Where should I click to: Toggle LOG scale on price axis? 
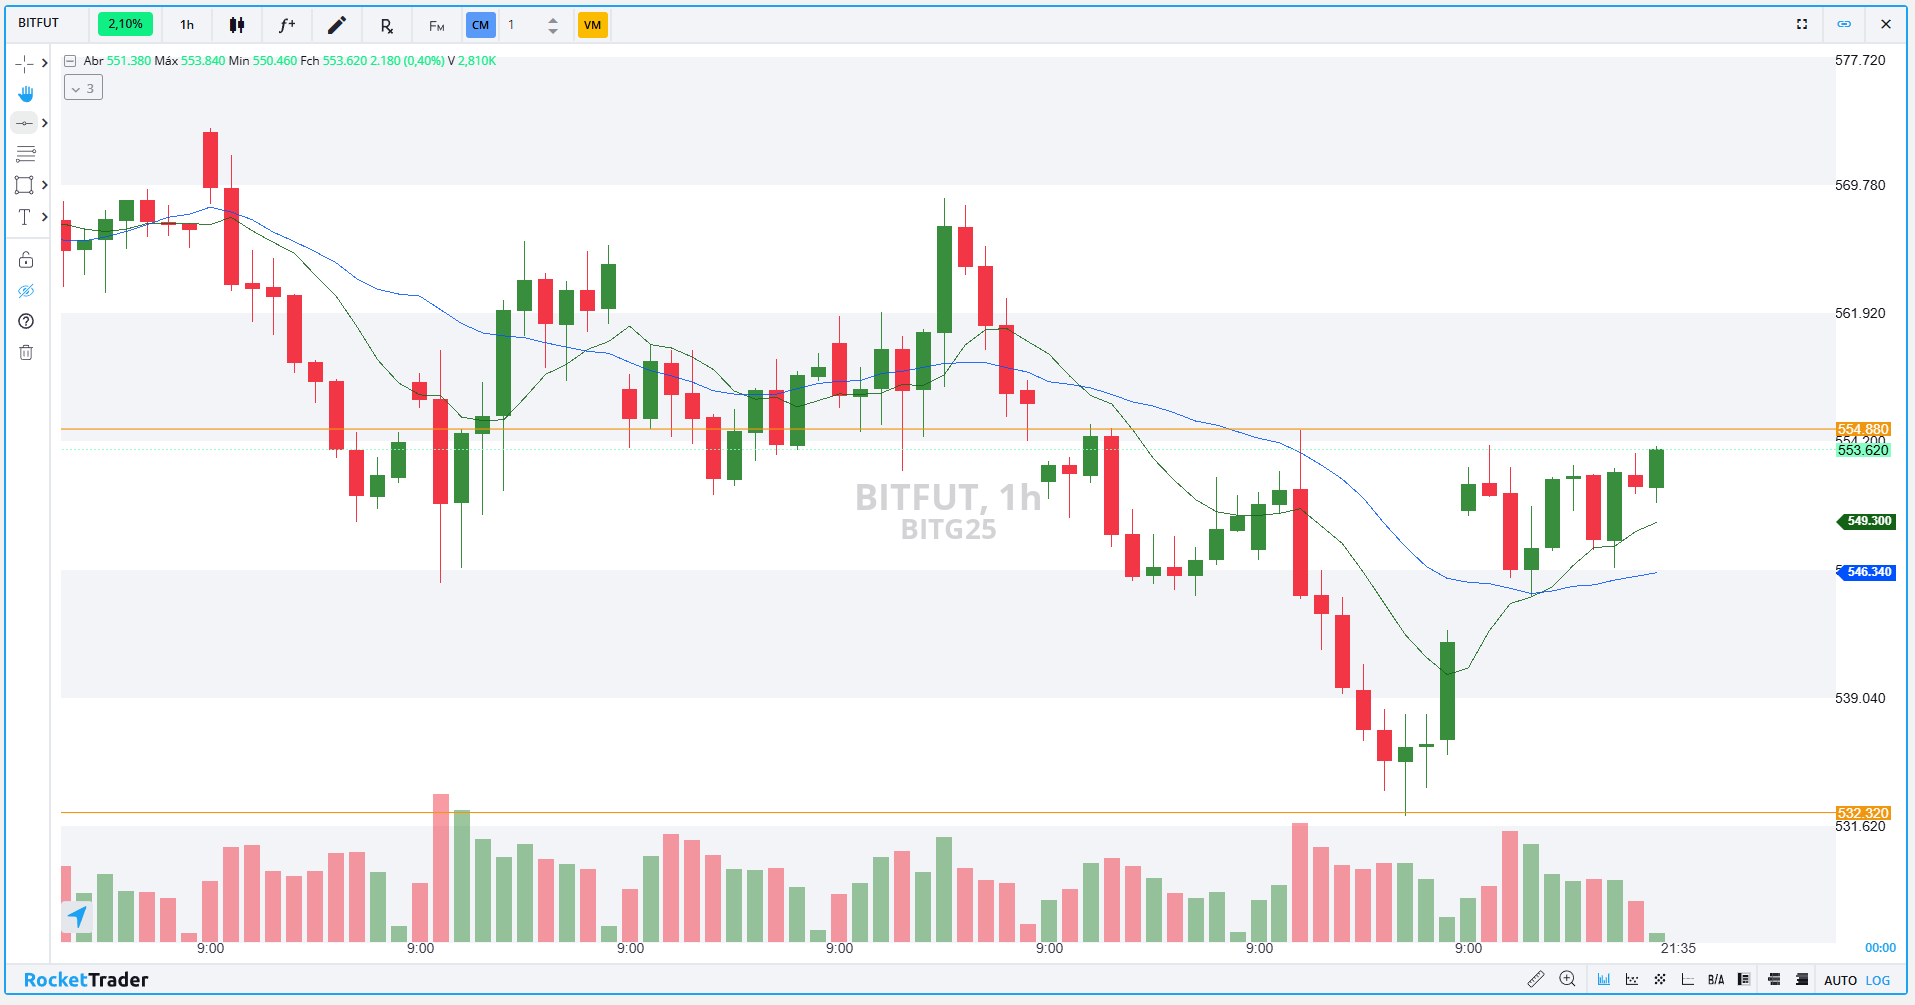coord(1878,980)
